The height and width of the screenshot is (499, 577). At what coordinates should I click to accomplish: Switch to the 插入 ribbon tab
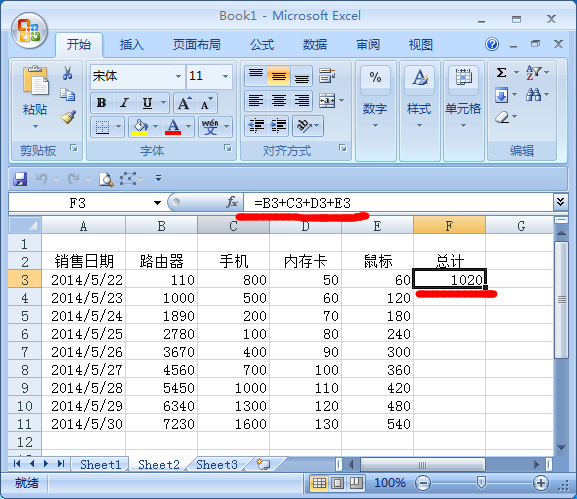click(x=131, y=45)
